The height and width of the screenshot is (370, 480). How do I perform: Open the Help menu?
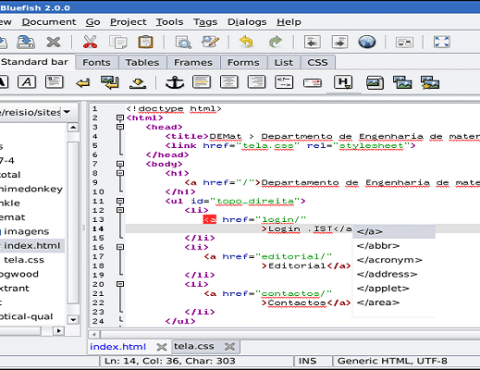point(289,22)
